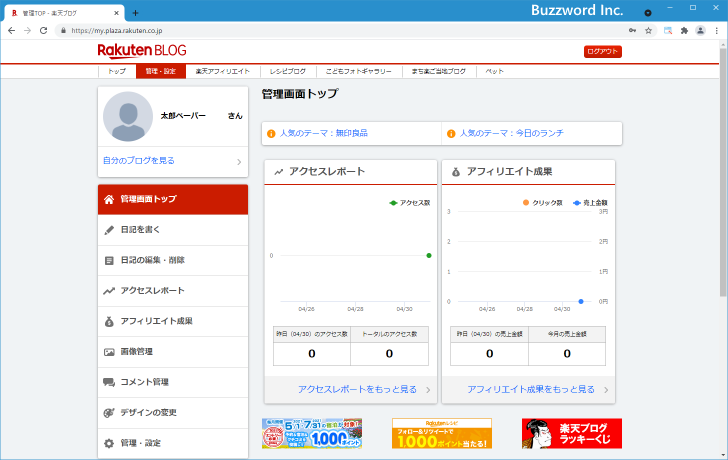Click the money bag icon in the アフィリエイト成果 card header
The image size is (728, 460).
456,172
